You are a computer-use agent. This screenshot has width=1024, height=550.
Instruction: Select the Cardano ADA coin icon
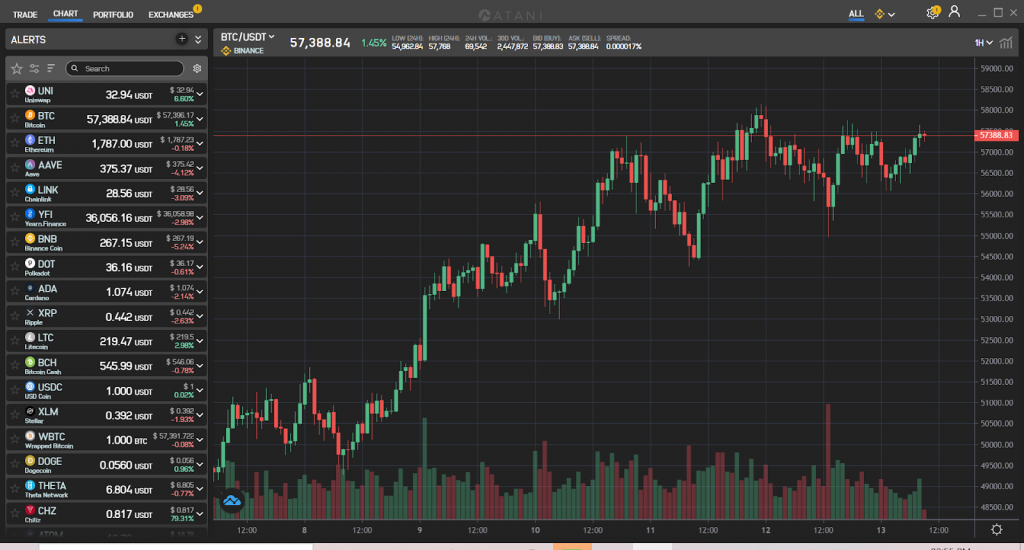click(x=30, y=288)
